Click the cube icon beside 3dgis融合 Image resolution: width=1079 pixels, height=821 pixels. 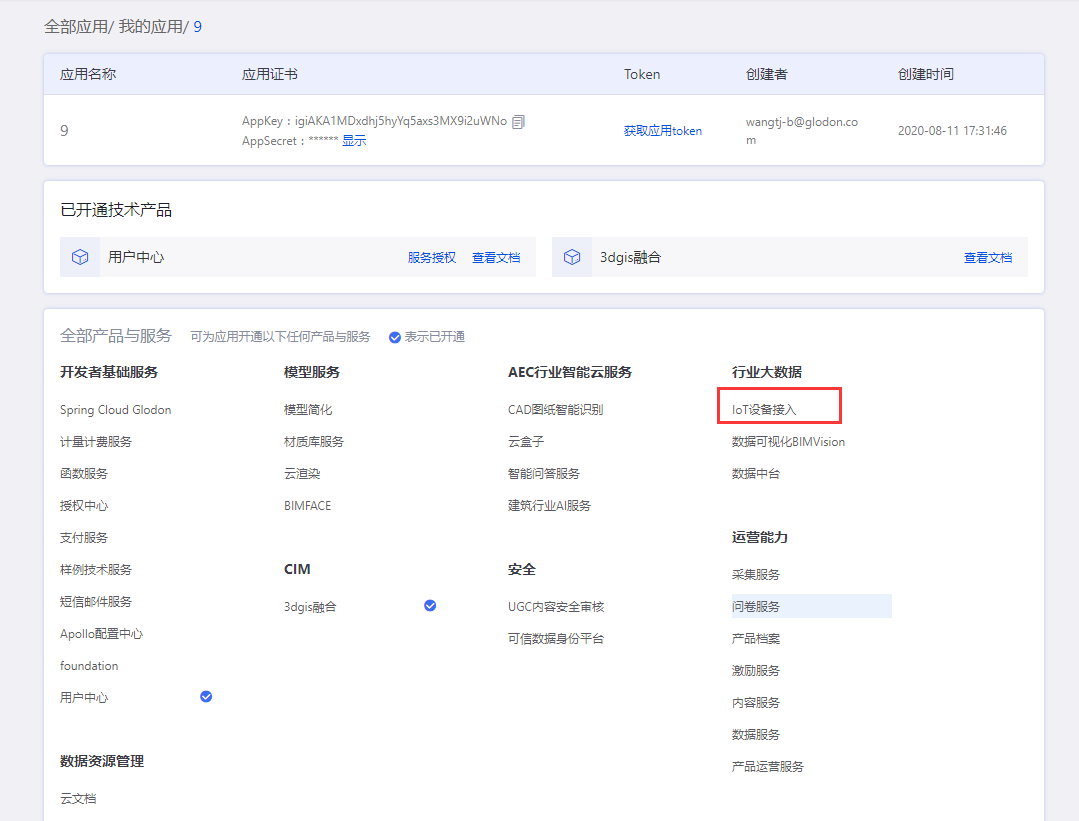572,257
